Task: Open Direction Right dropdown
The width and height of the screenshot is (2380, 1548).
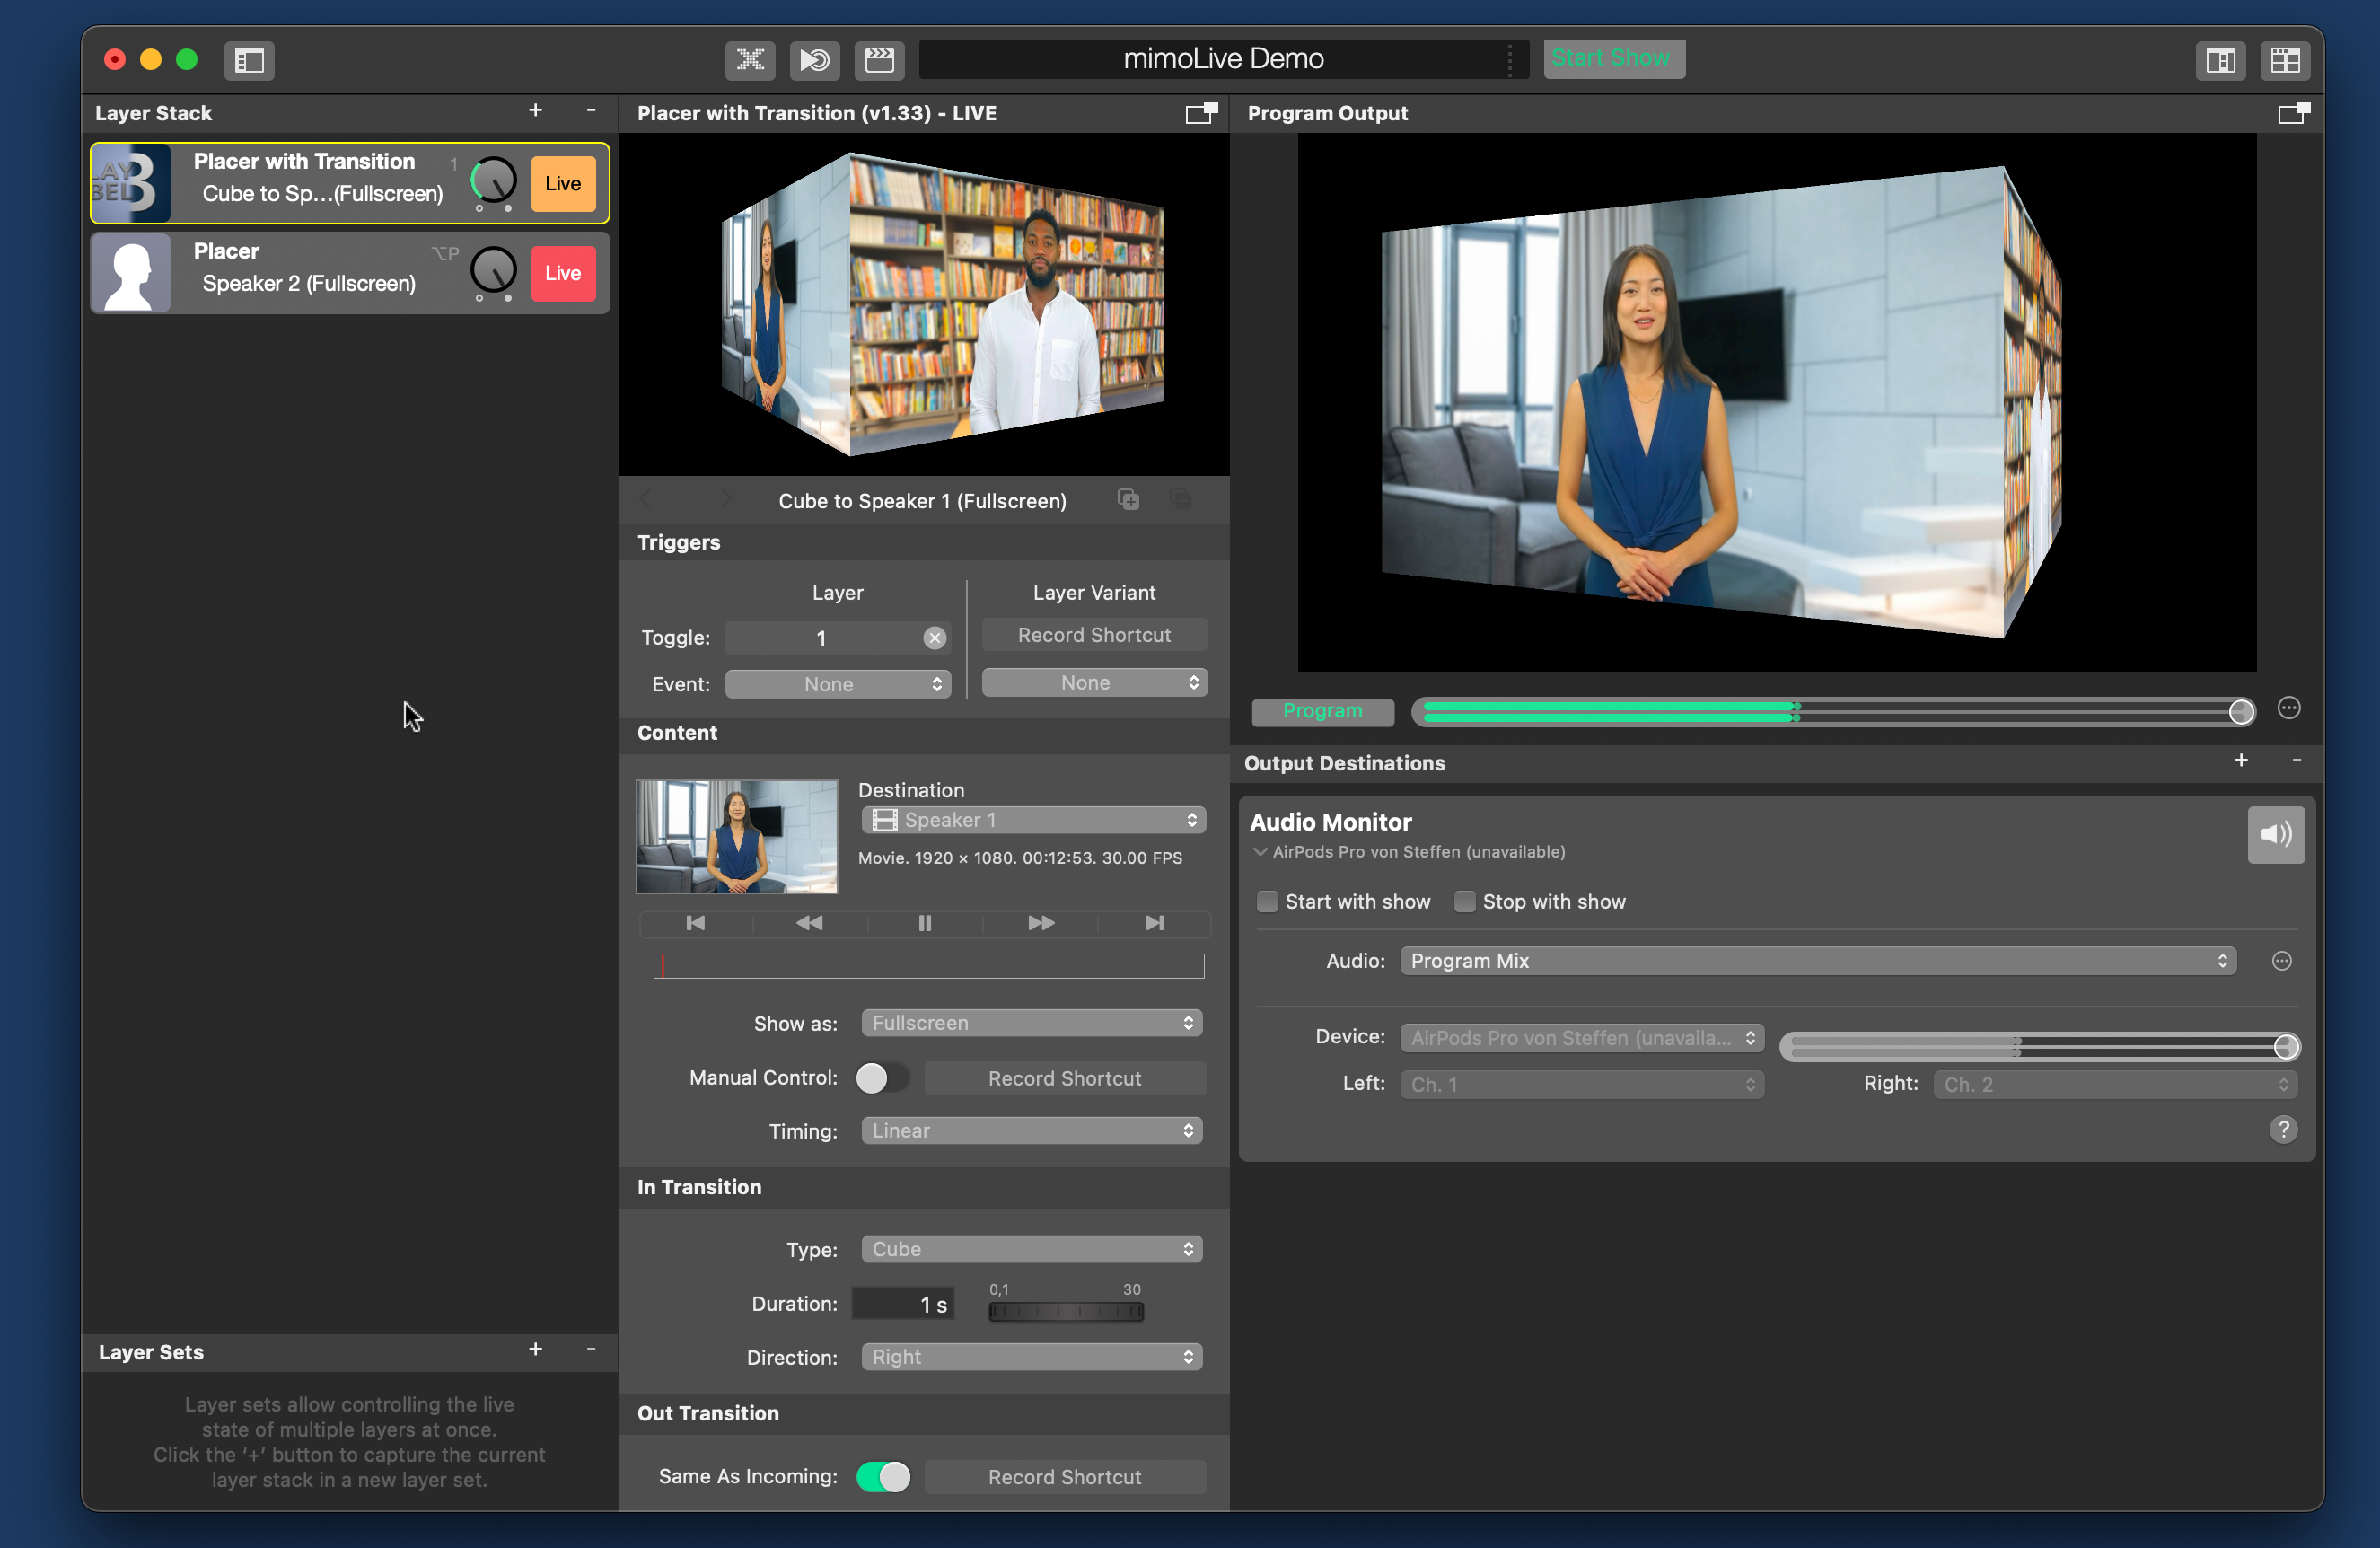Action: [x=1031, y=1357]
